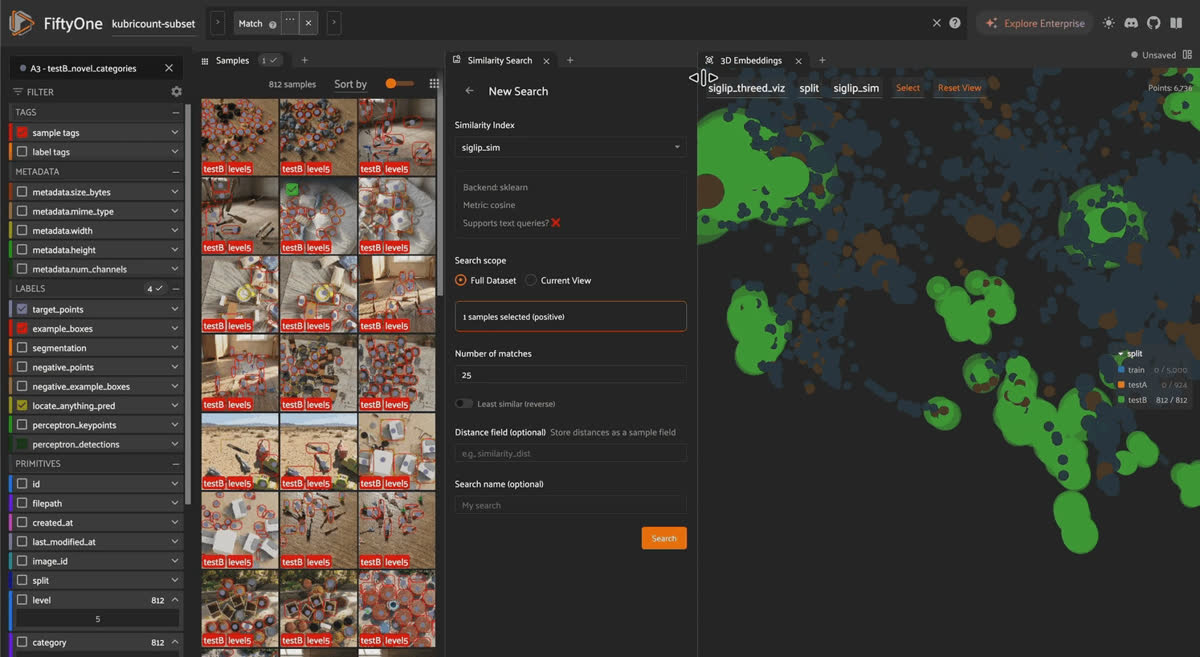Close the Similarity Search panel tab
This screenshot has width=1200, height=657.
click(x=546, y=60)
